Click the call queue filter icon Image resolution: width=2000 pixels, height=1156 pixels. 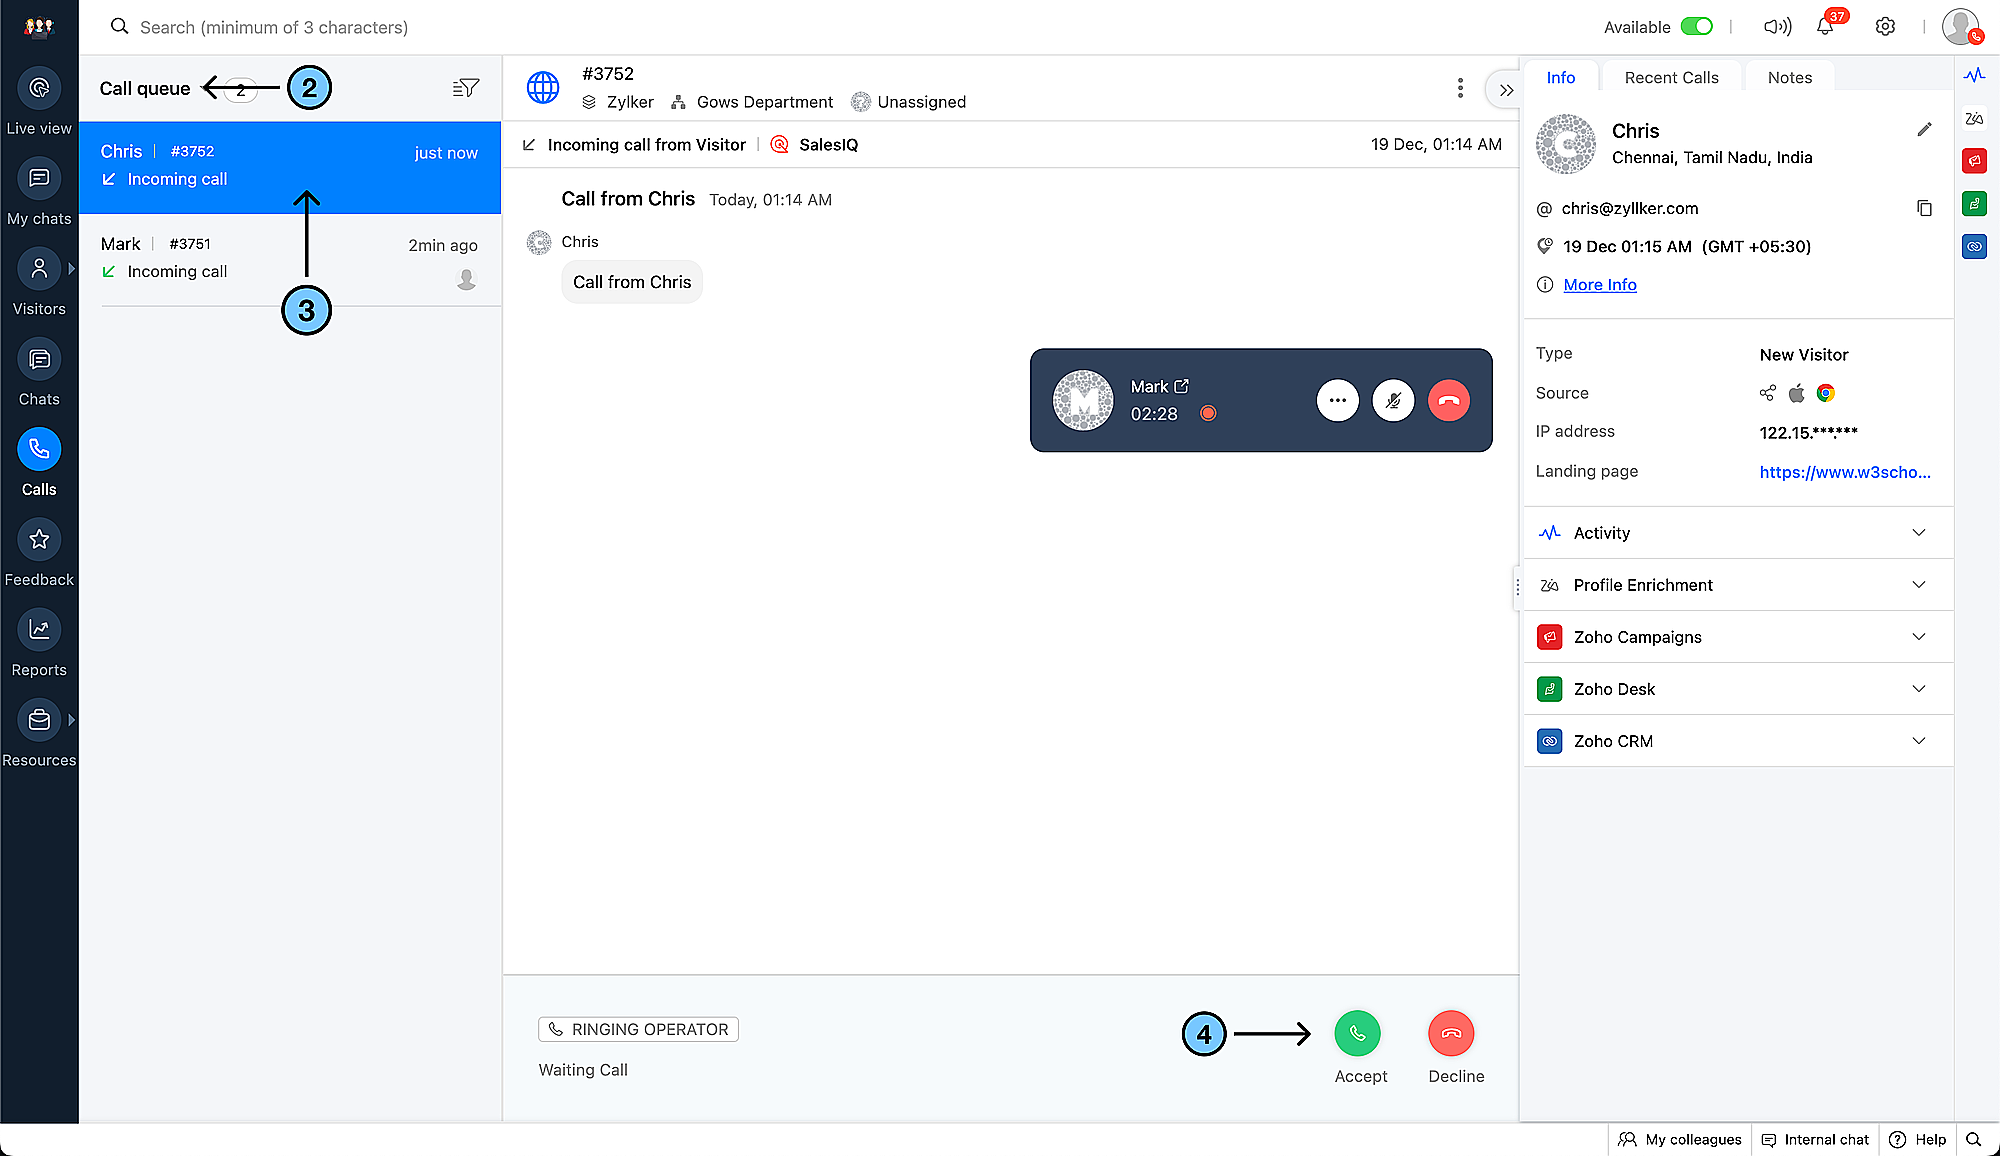(x=465, y=88)
